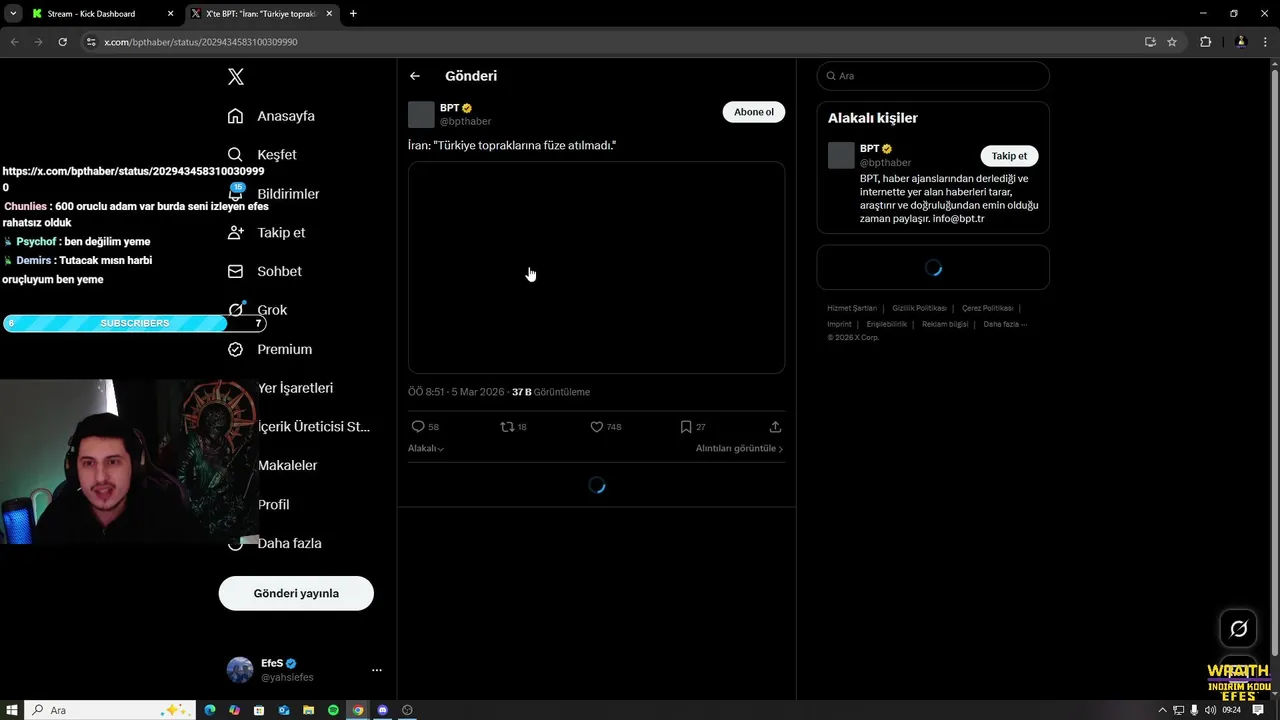Click the Ara search field on X
Image resolution: width=1280 pixels, height=720 pixels.
[933, 76]
